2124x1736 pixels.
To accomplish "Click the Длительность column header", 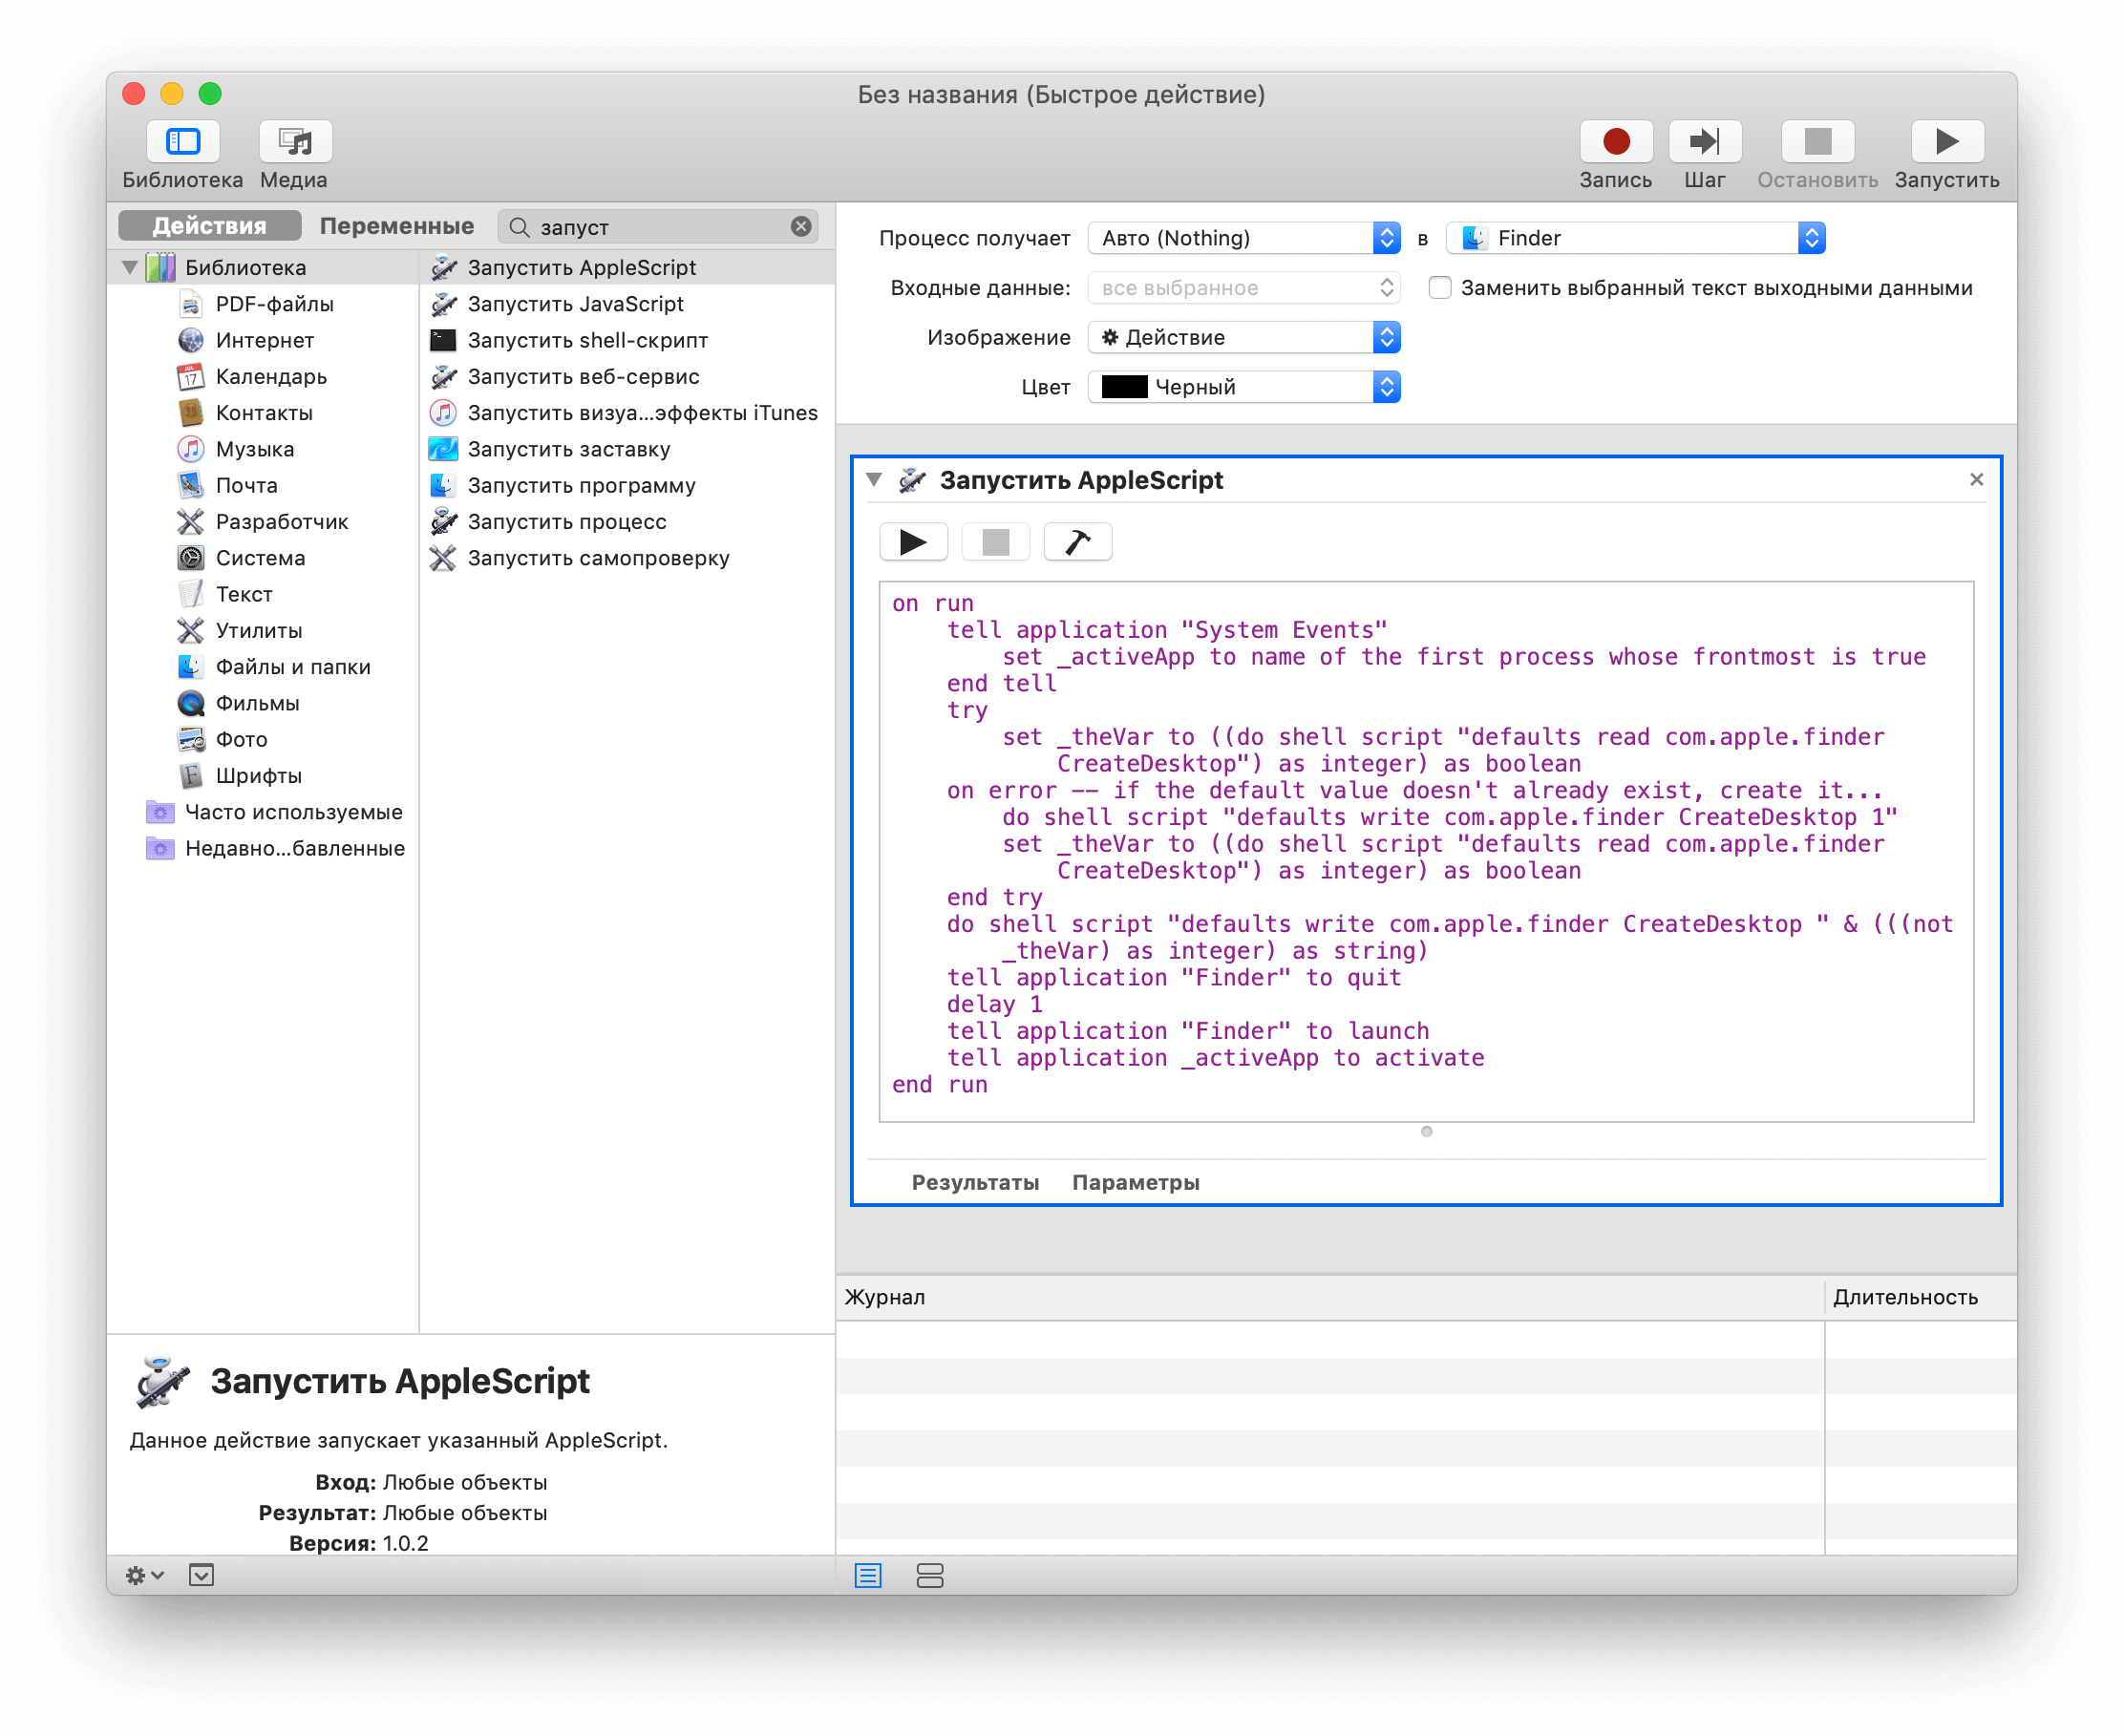I will coord(1920,1297).
